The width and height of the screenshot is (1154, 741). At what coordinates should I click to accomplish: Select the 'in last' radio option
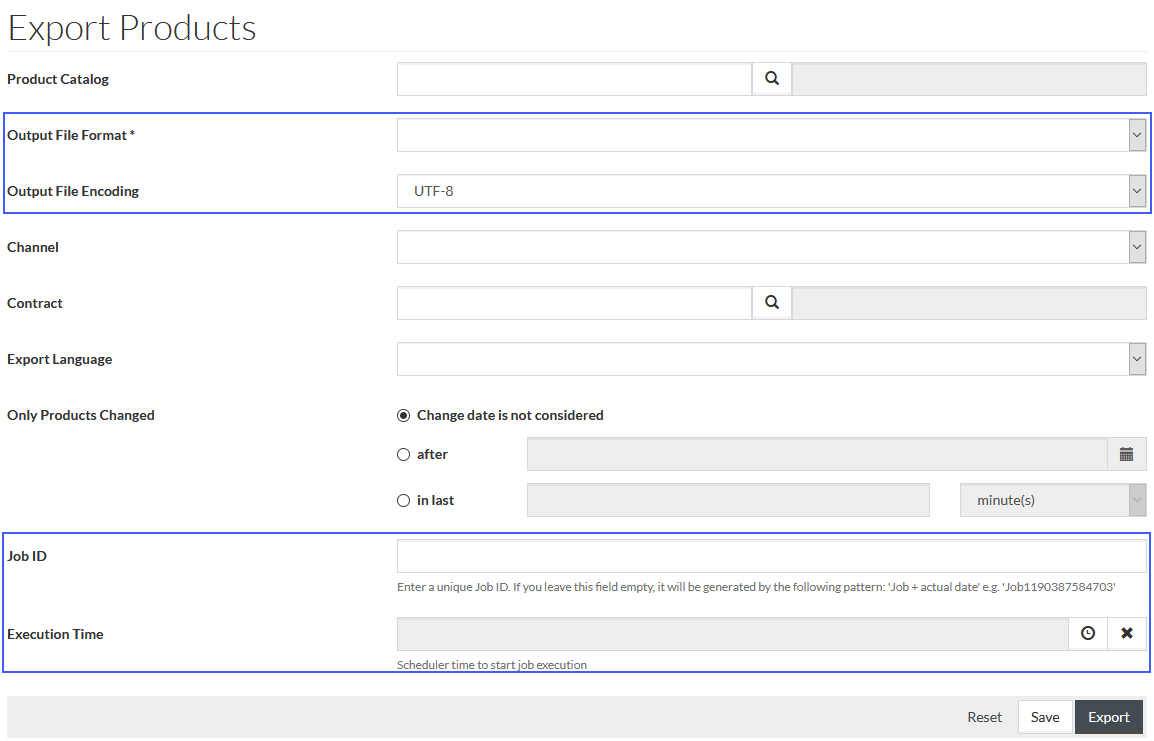click(403, 500)
